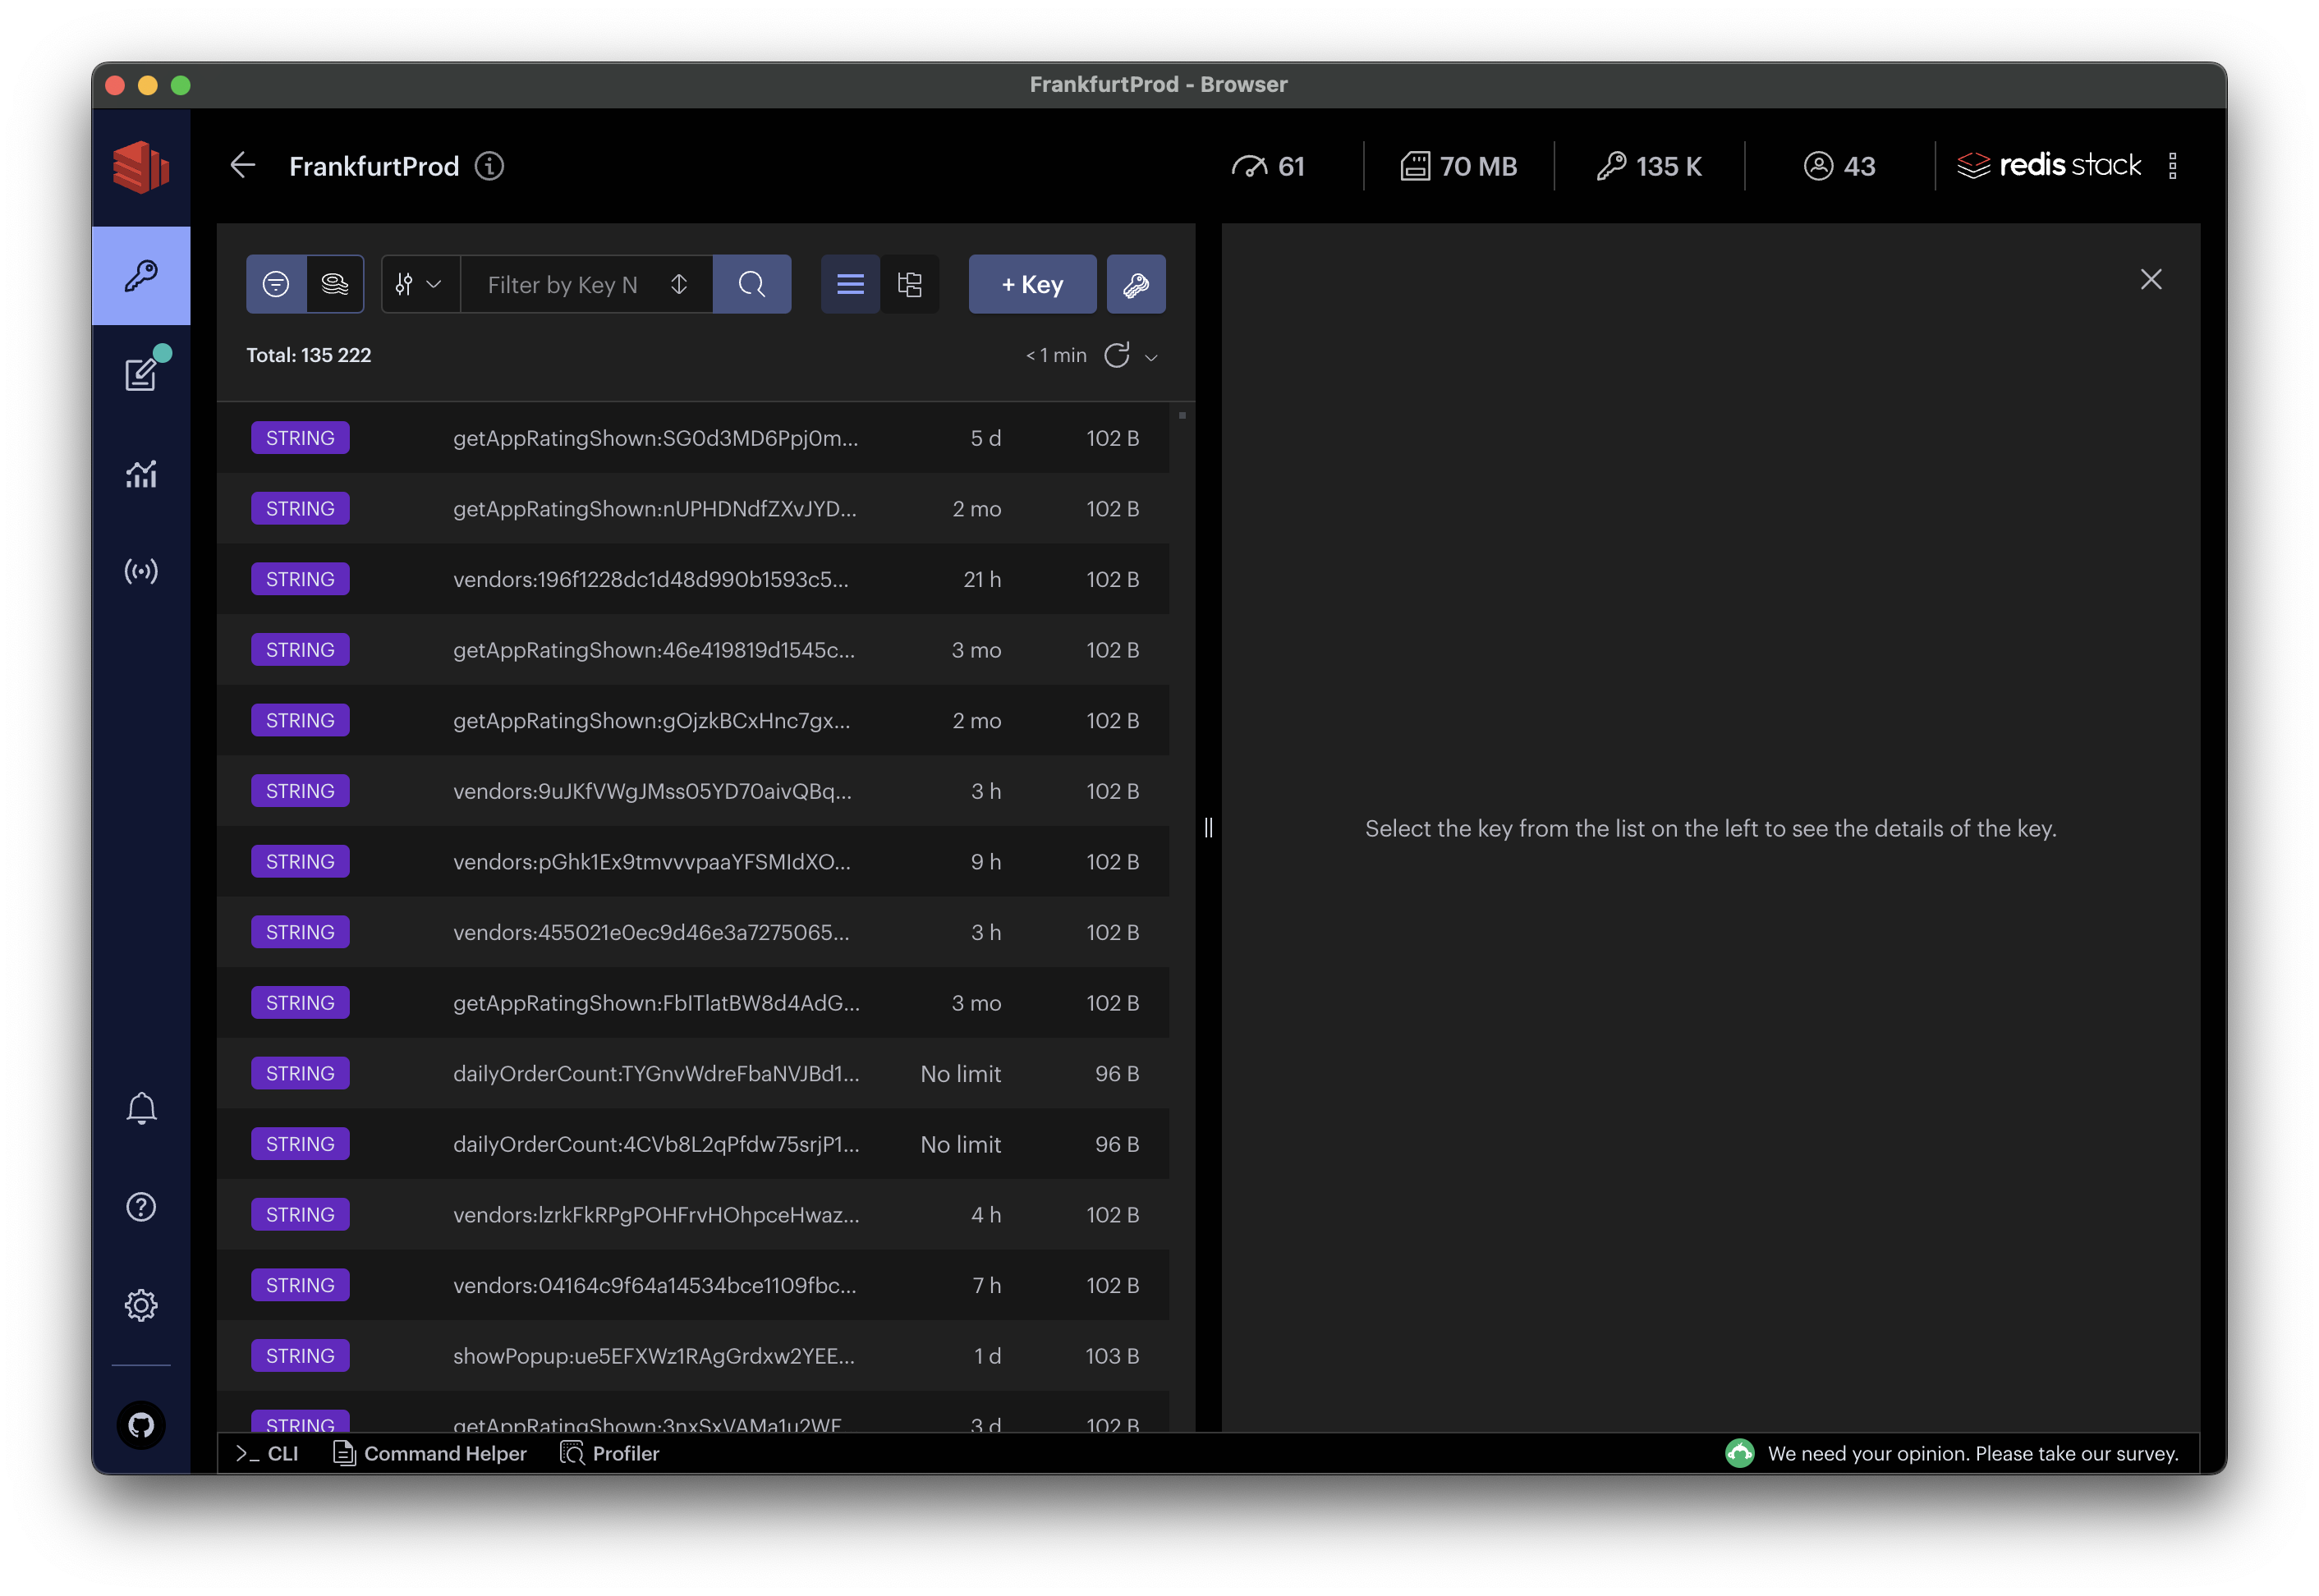This screenshot has width=2319, height=1596.
Task: Click the GitHub repository icon
Action: [141, 1424]
